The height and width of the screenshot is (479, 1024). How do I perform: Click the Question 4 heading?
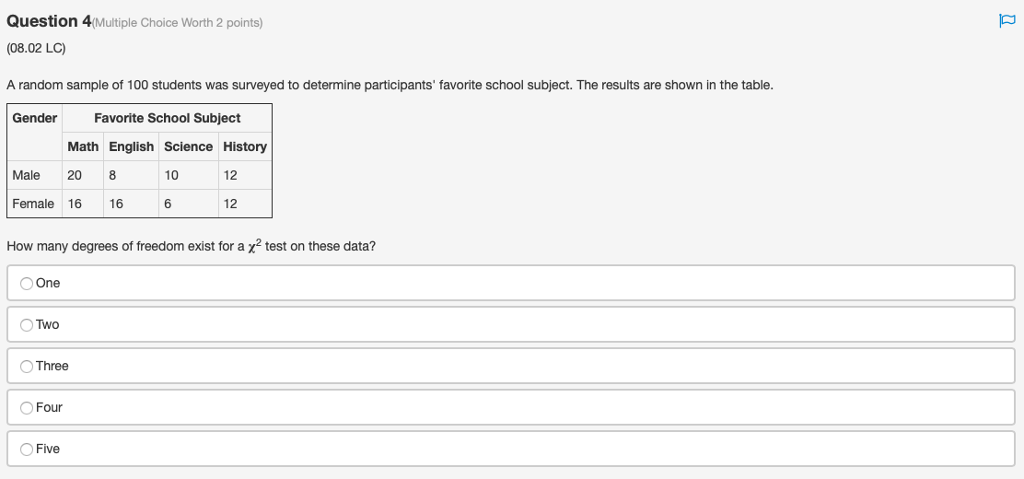click(50, 21)
